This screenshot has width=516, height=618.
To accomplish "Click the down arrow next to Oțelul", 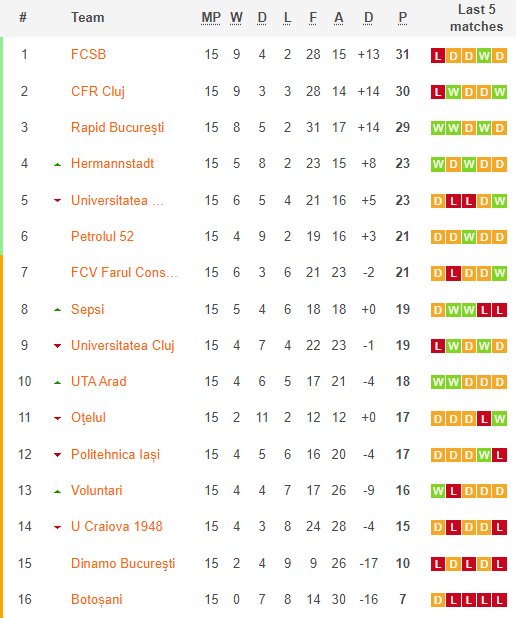I will (x=58, y=418).
